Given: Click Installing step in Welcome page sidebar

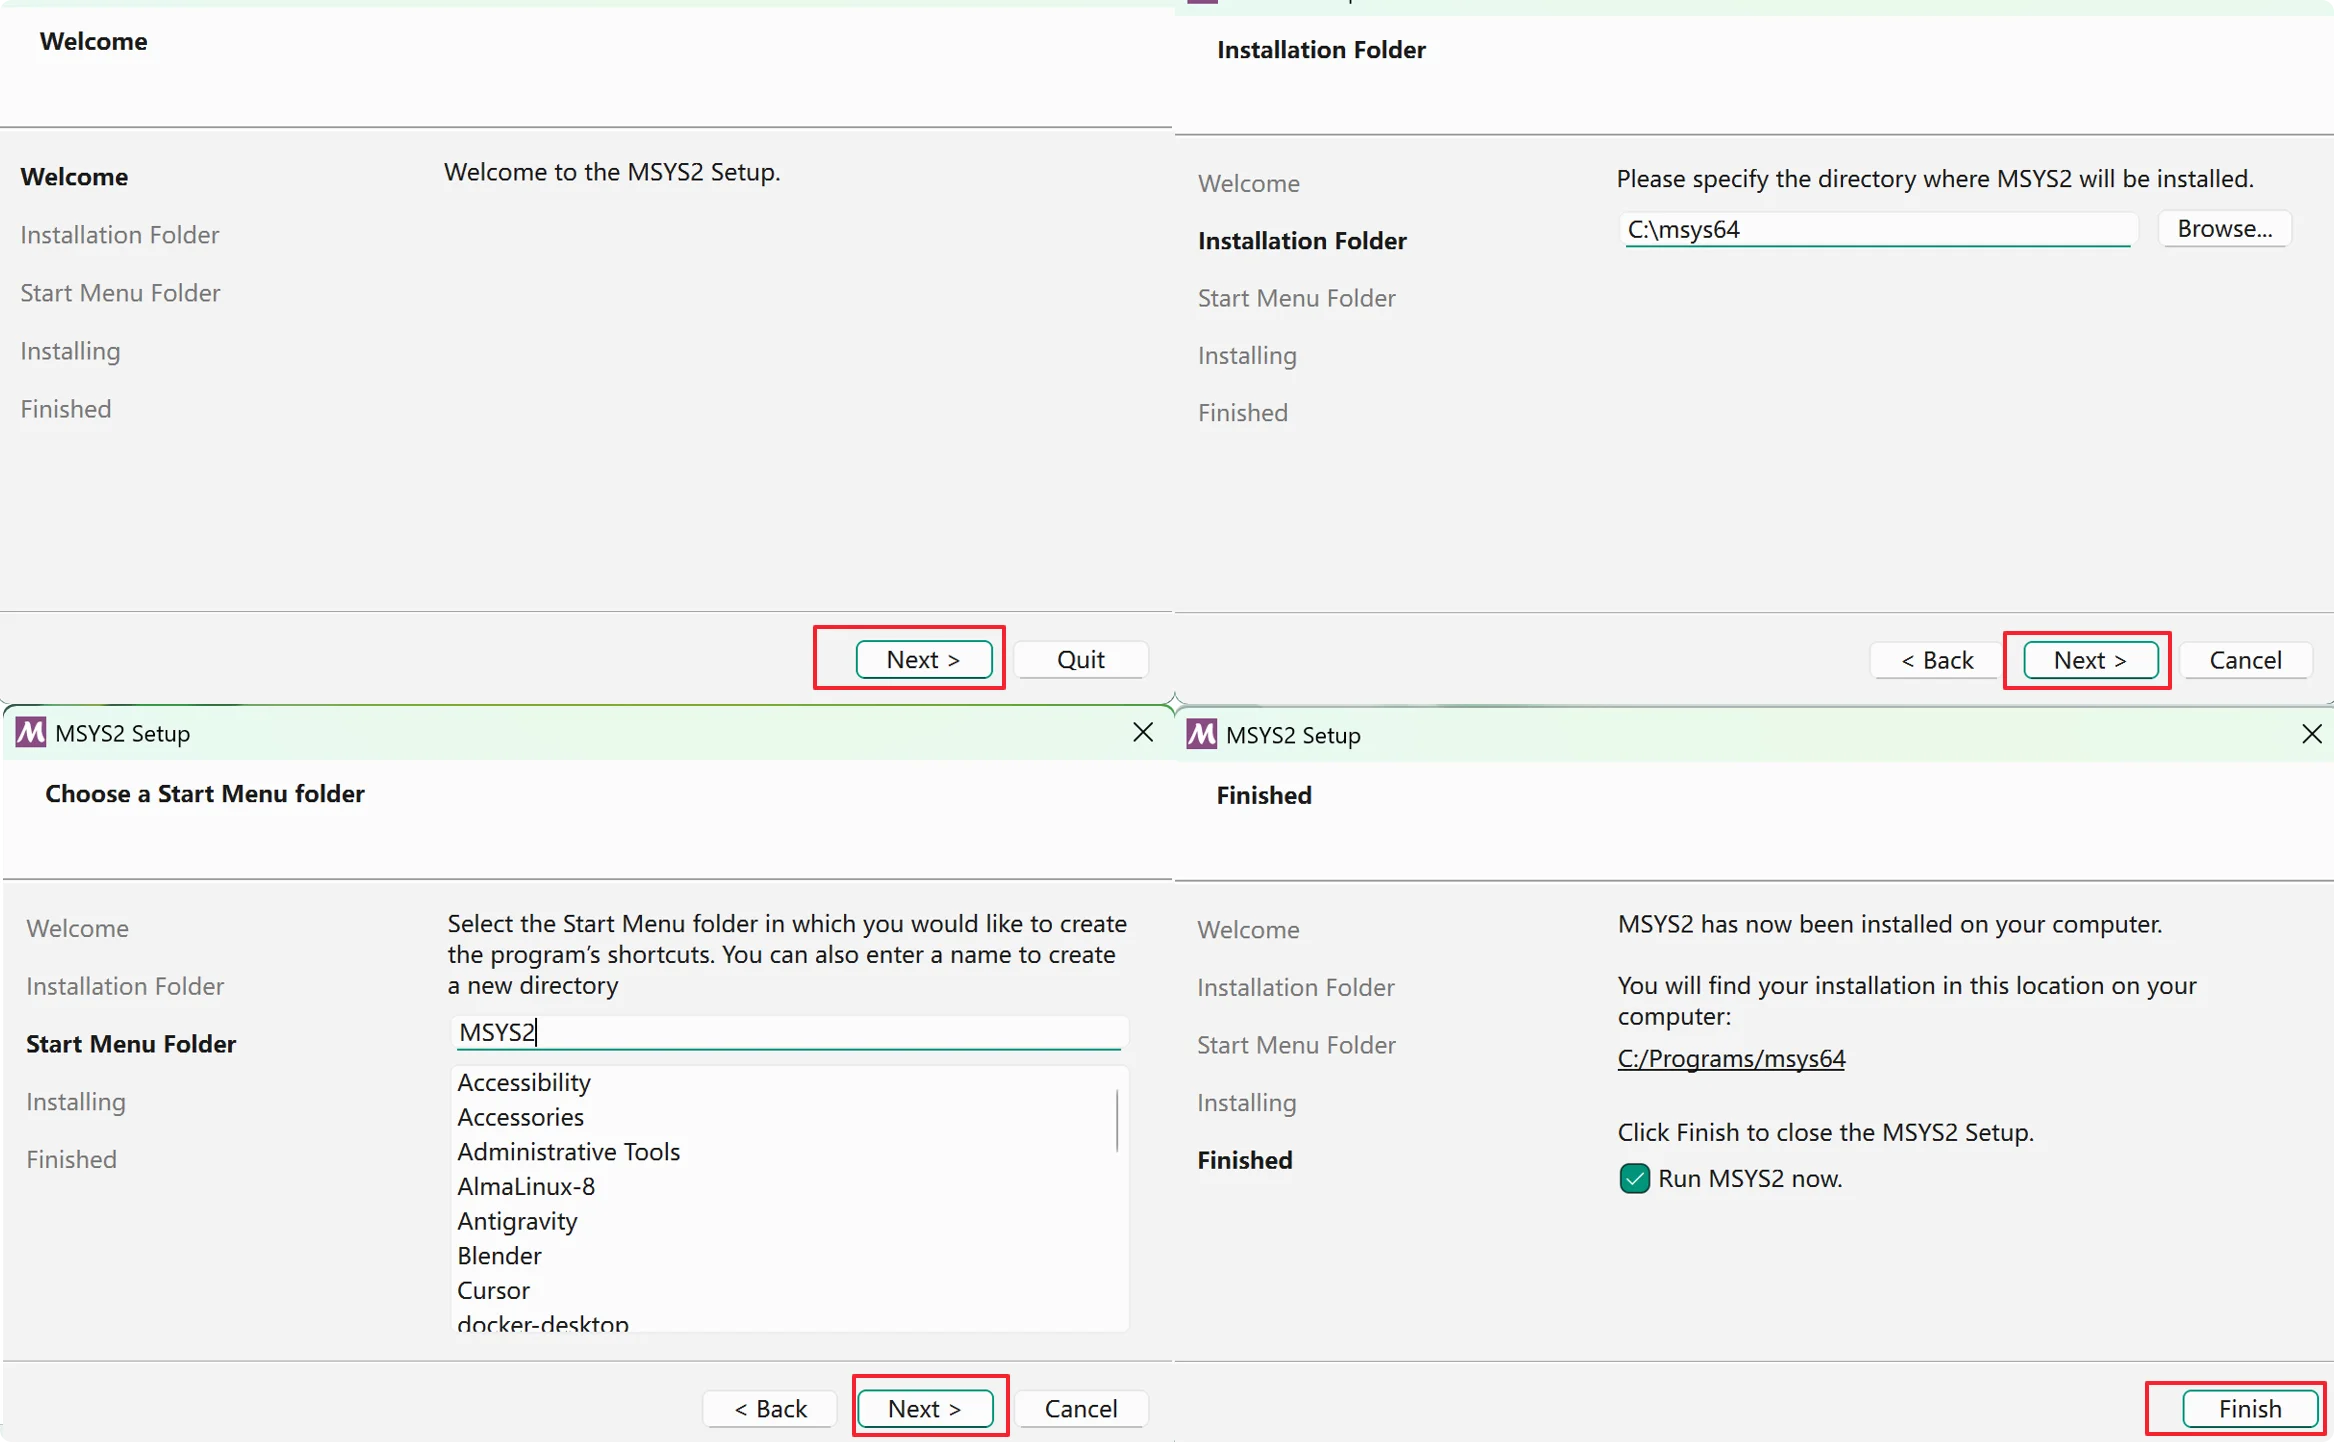Looking at the screenshot, I should pyautogui.click(x=70, y=351).
